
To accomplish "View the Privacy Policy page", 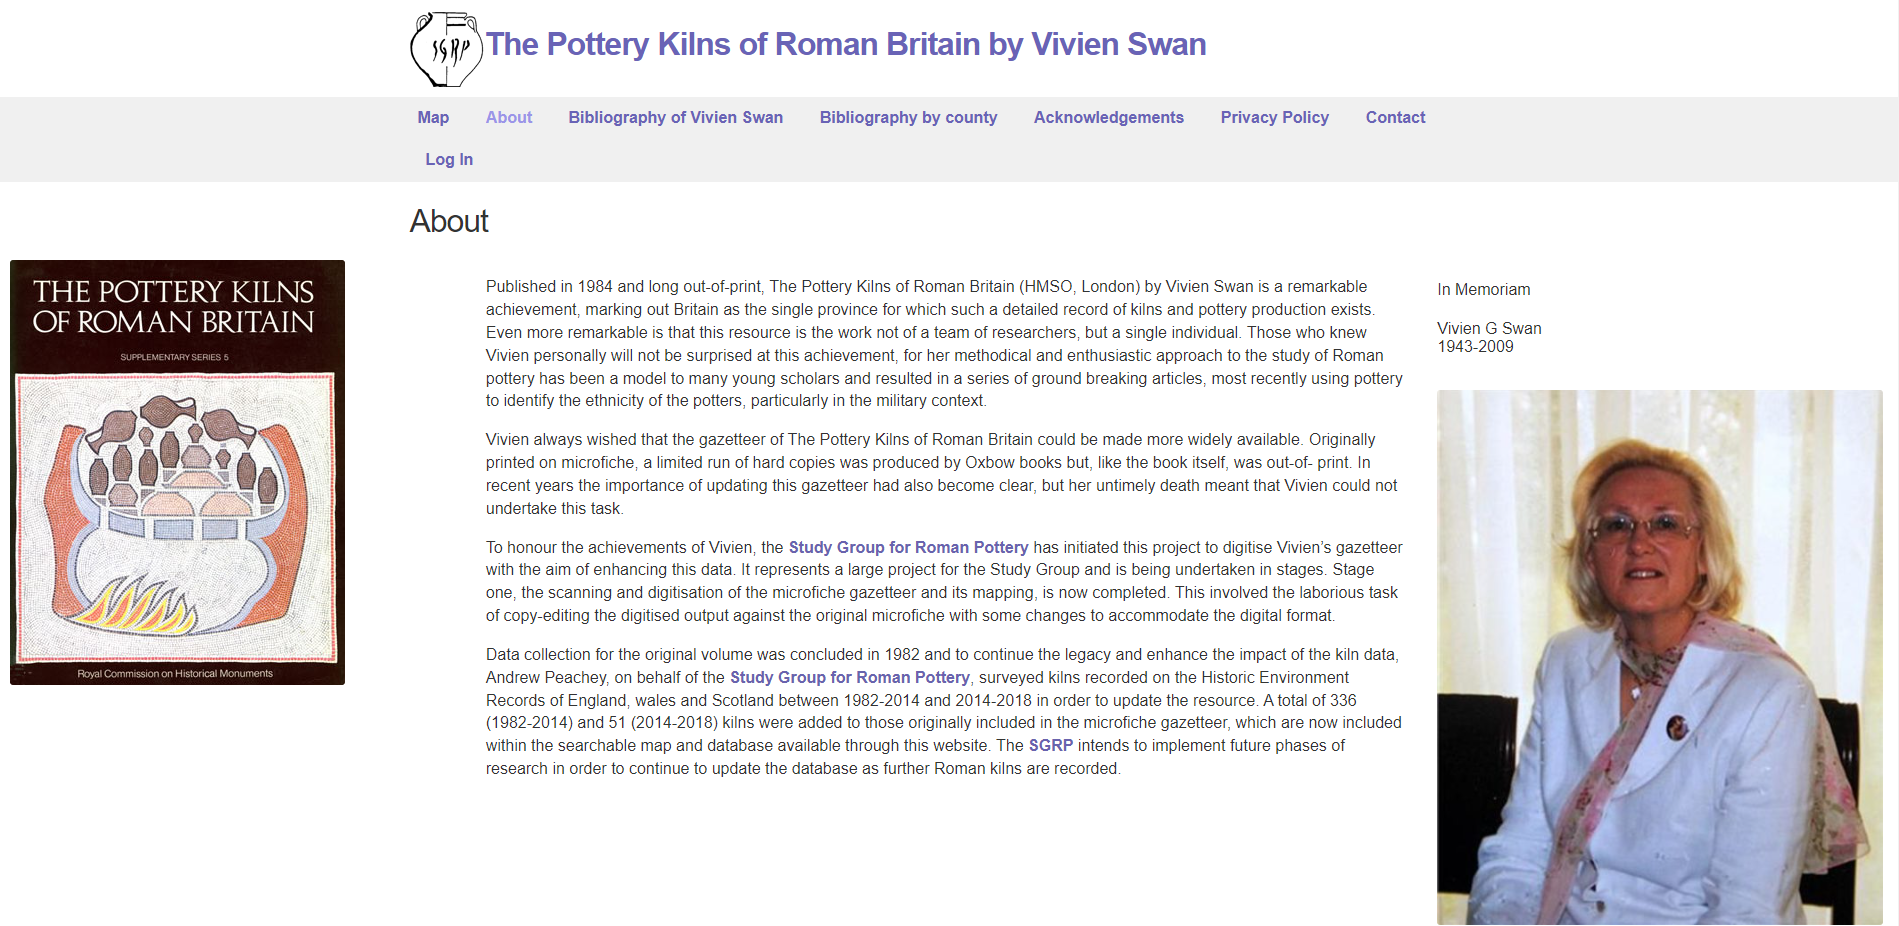I will click(1275, 117).
